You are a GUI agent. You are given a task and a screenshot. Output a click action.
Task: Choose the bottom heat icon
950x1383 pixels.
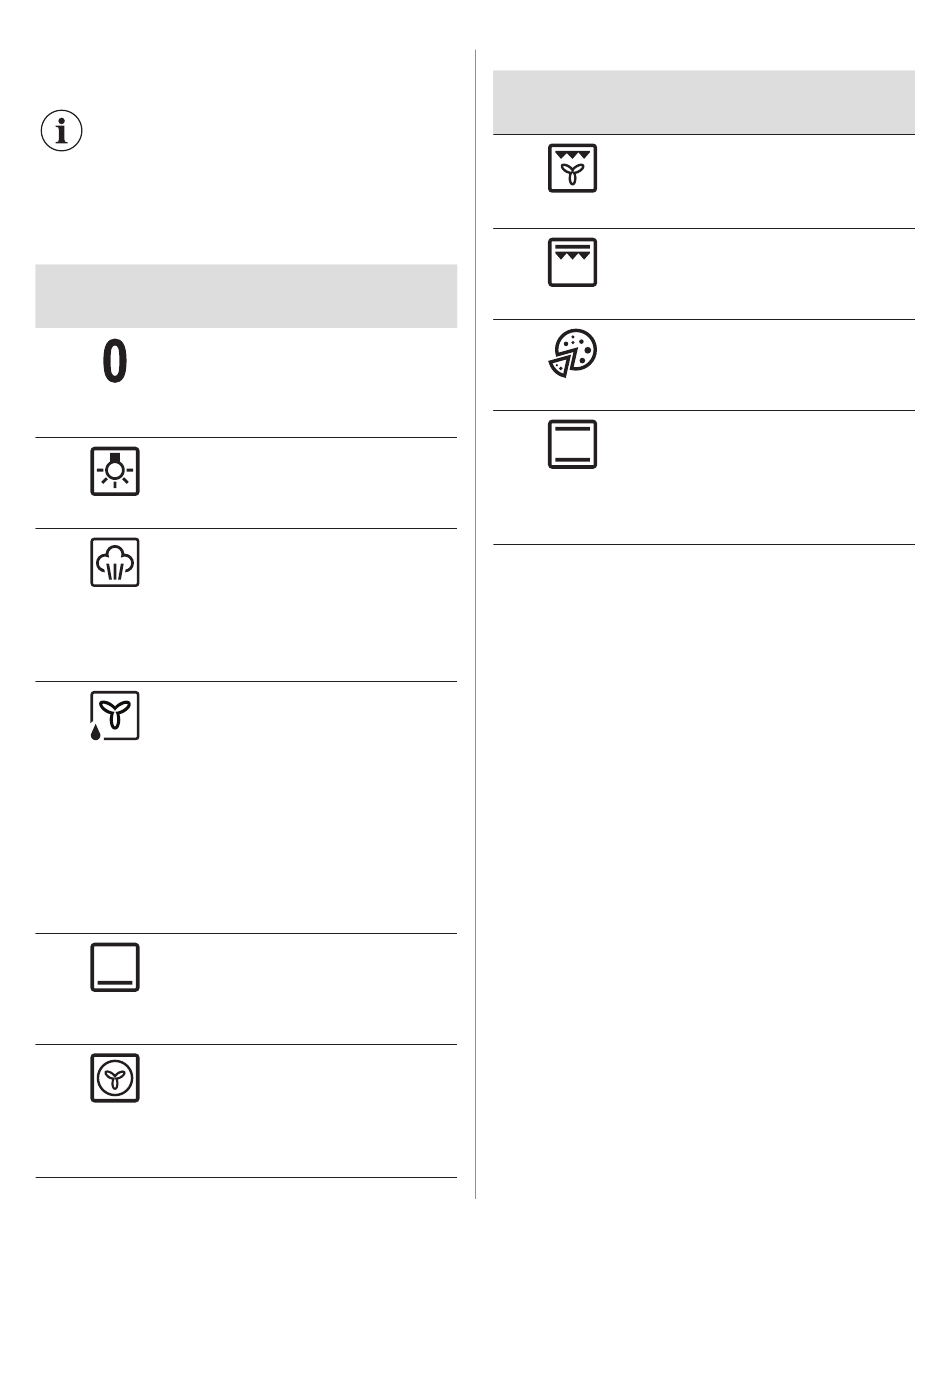tap(115, 967)
